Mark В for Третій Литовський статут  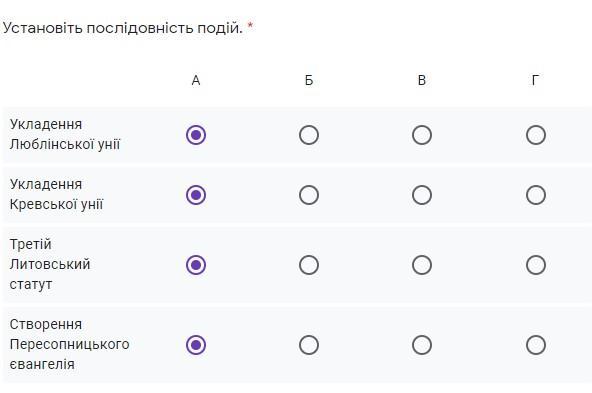(x=422, y=265)
